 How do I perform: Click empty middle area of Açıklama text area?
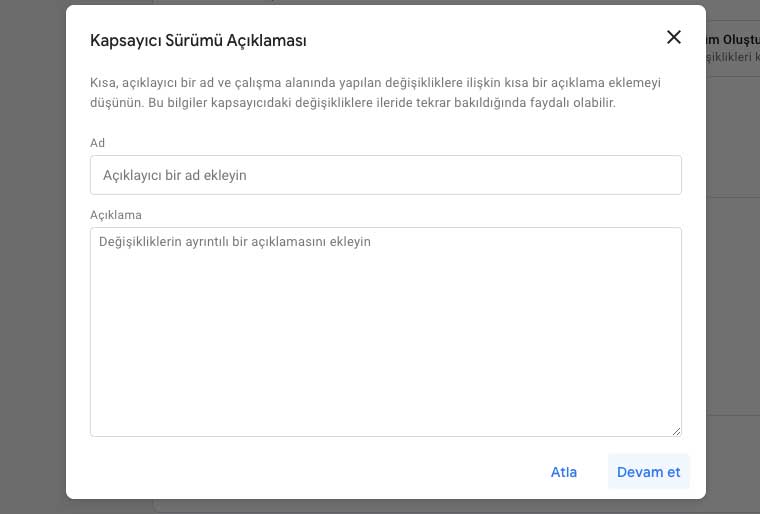tap(386, 339)
